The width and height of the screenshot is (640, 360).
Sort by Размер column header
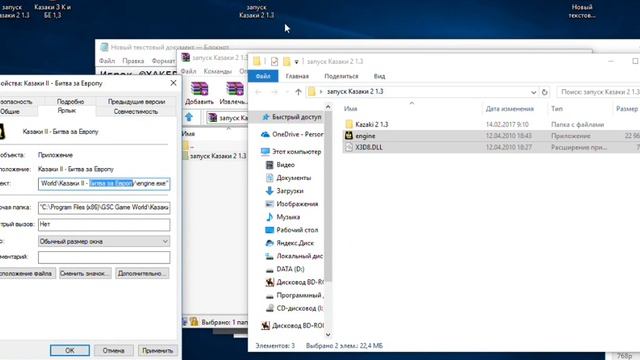coord(627,109)
